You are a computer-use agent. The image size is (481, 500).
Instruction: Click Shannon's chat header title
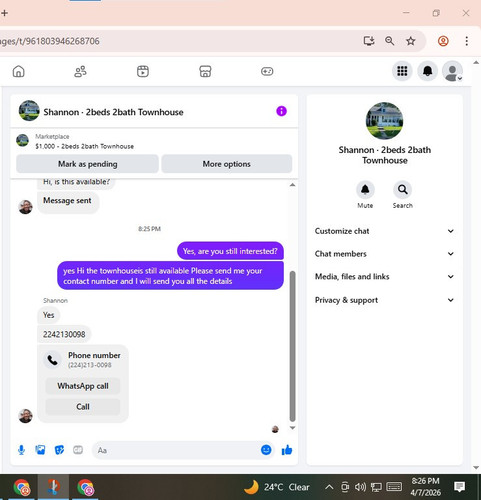click(x=113, y=112)
